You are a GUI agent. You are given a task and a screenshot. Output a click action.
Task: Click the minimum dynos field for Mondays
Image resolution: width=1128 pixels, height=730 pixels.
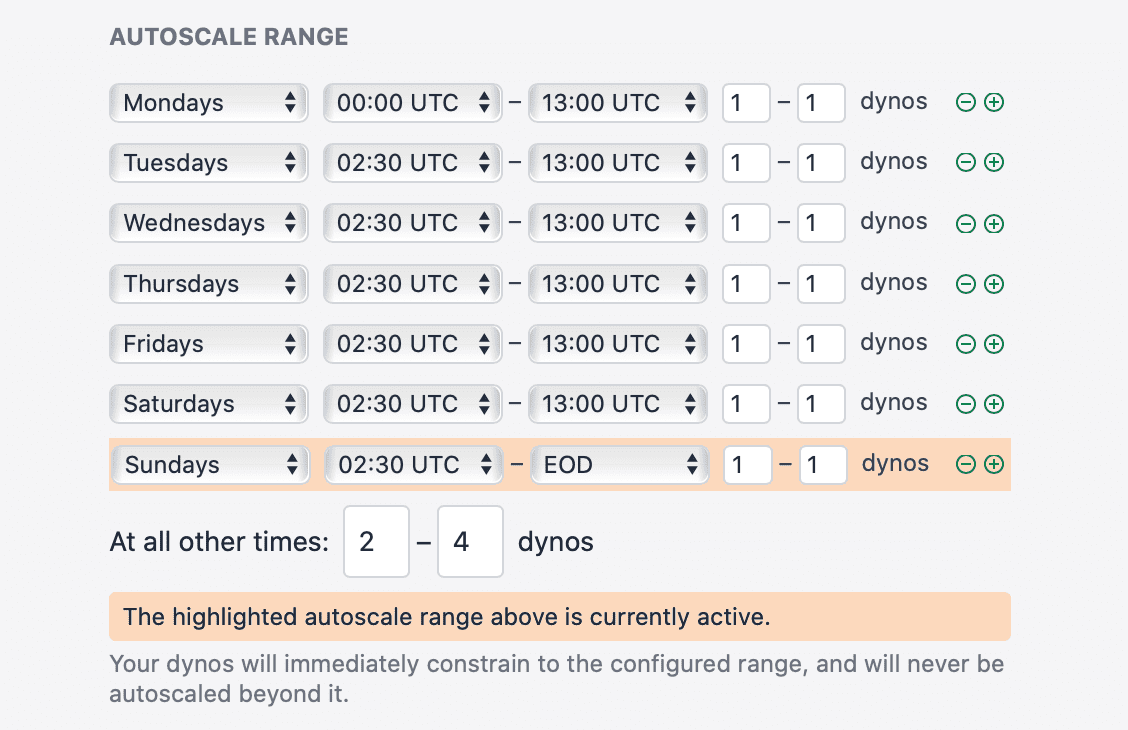[x=746, y=101]
